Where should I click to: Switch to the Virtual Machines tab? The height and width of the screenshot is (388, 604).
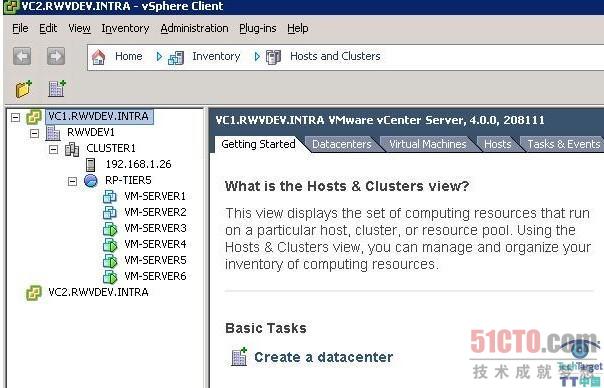[428, 144]
